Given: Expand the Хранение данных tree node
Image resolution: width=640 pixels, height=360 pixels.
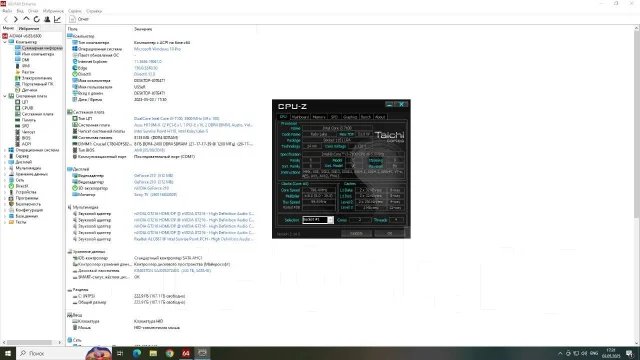Looking at the screenshot, I should point(5,174).
